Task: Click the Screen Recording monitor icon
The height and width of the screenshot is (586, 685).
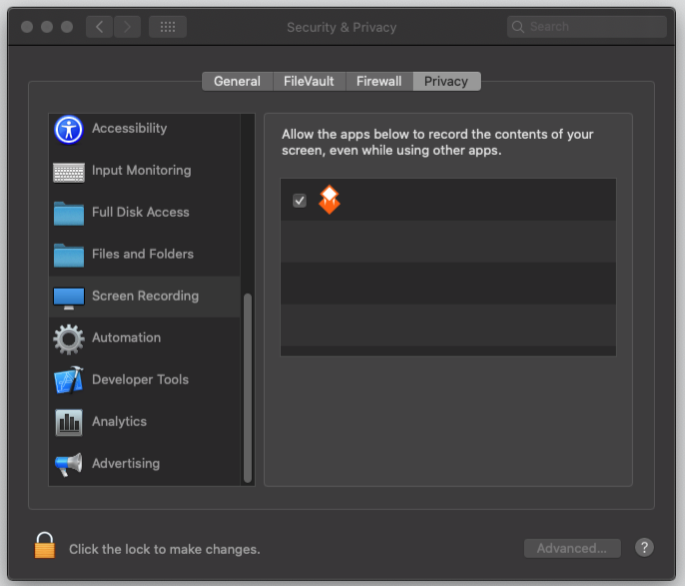Action: click(x=69, y=298)
